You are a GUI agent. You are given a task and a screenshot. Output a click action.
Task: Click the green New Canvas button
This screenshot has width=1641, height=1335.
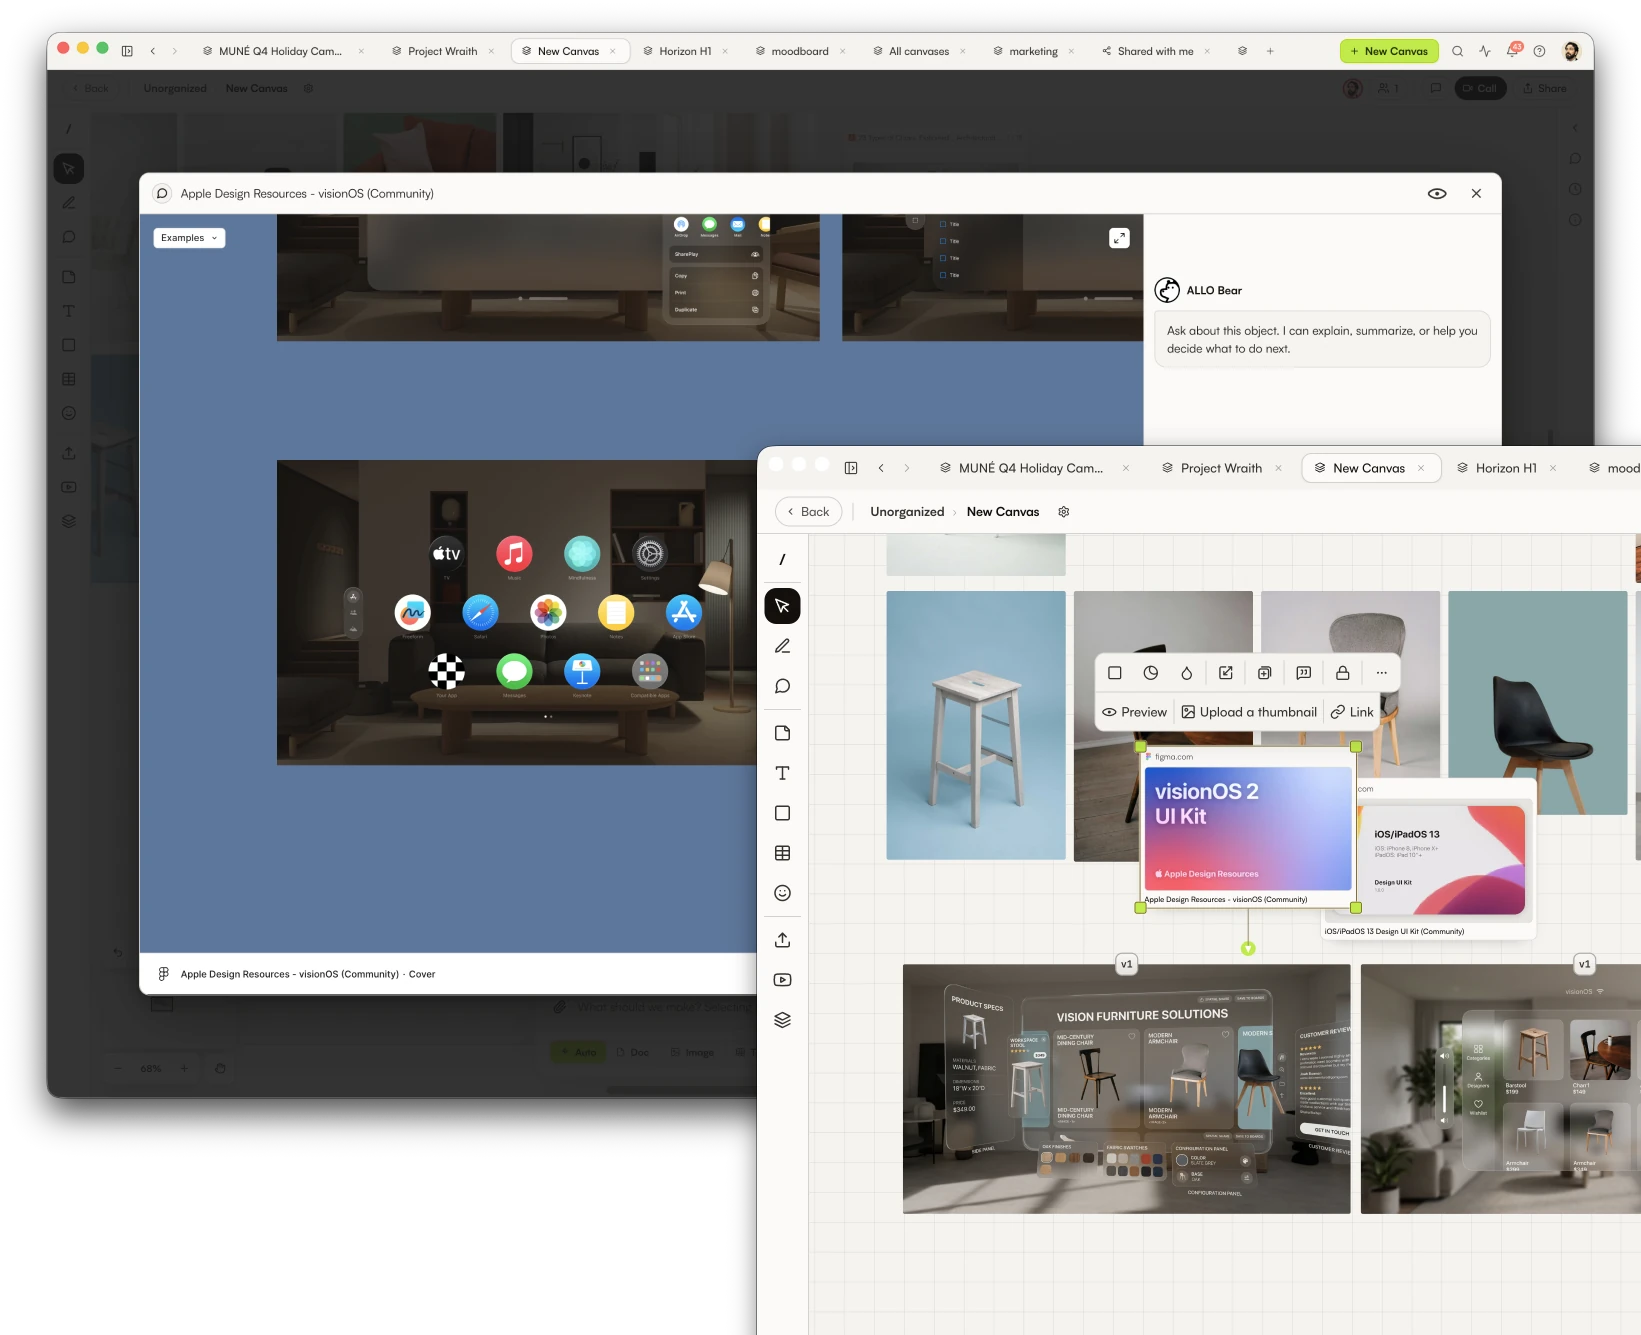click(1389, 51)
